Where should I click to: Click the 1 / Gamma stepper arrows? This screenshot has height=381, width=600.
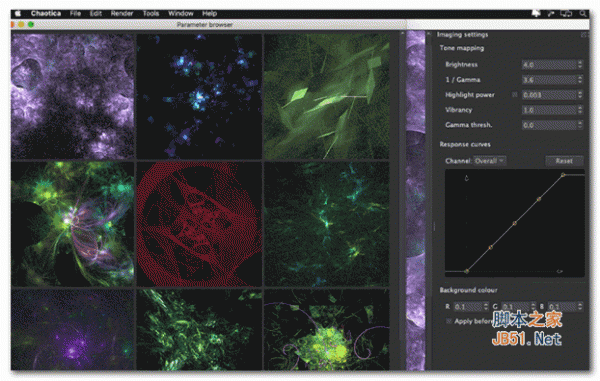click(x=580, y=80)
